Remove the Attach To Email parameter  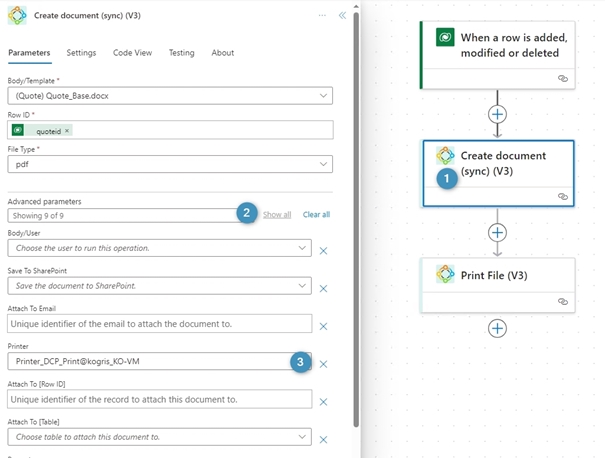click(x=323, y=326)
